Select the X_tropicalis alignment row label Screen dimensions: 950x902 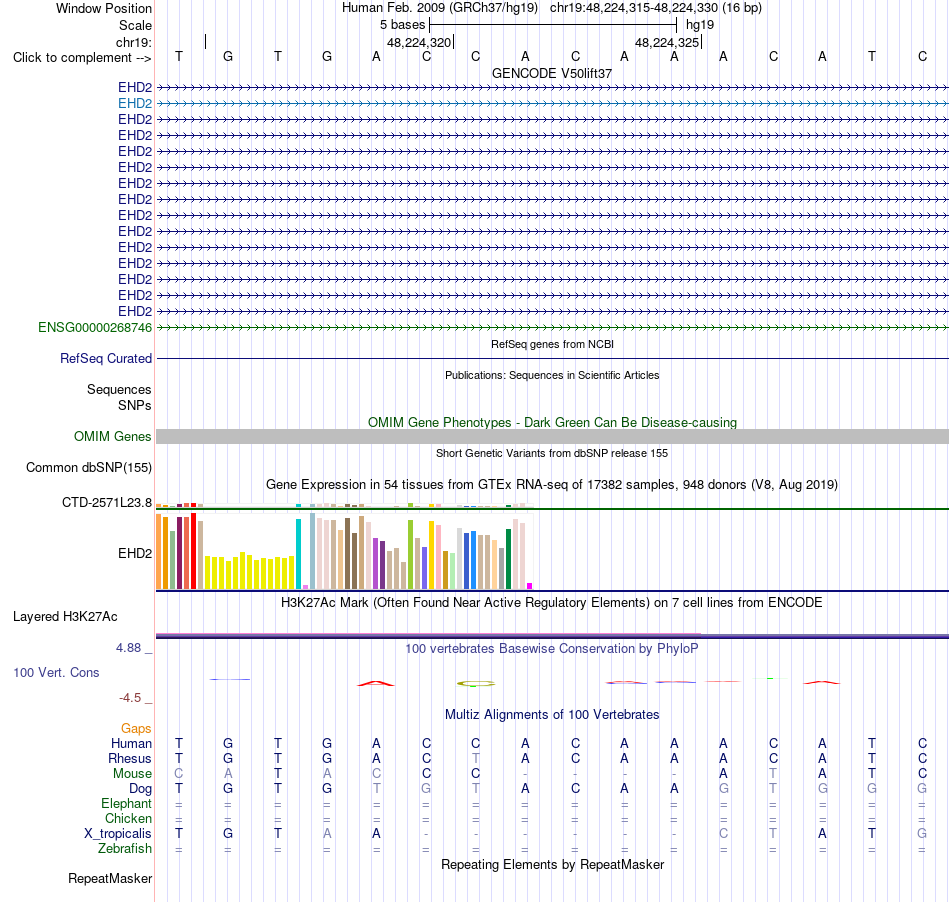(118, 834)
